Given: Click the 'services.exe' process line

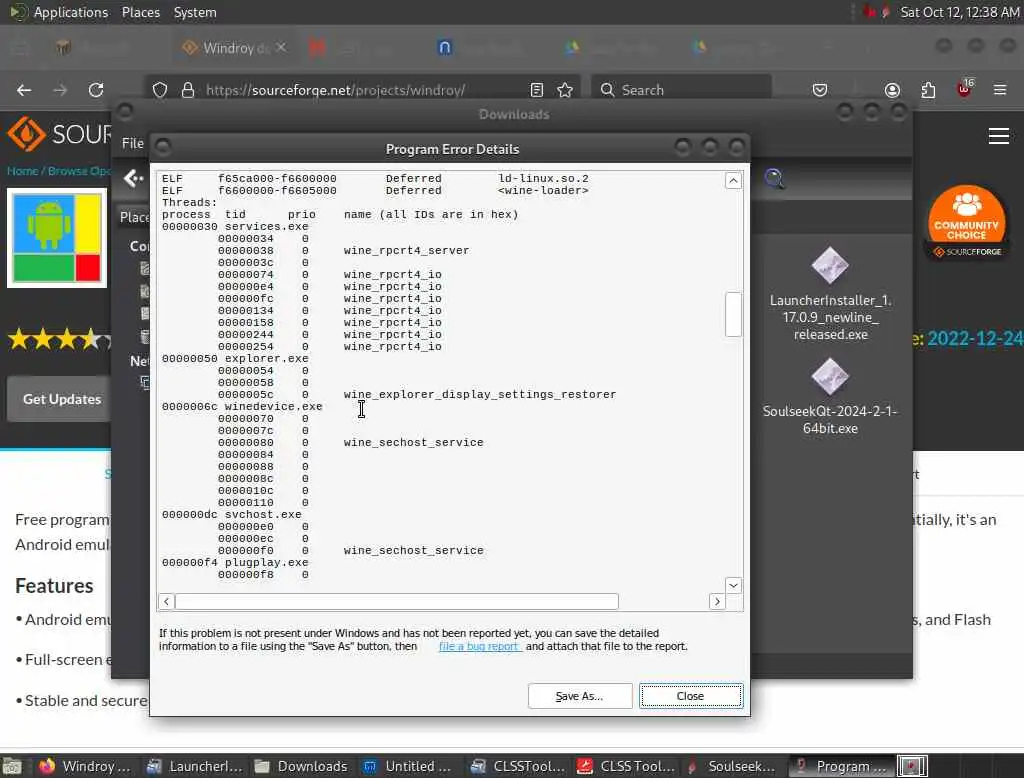Looking at the screenshot, I should click(235, 227).
